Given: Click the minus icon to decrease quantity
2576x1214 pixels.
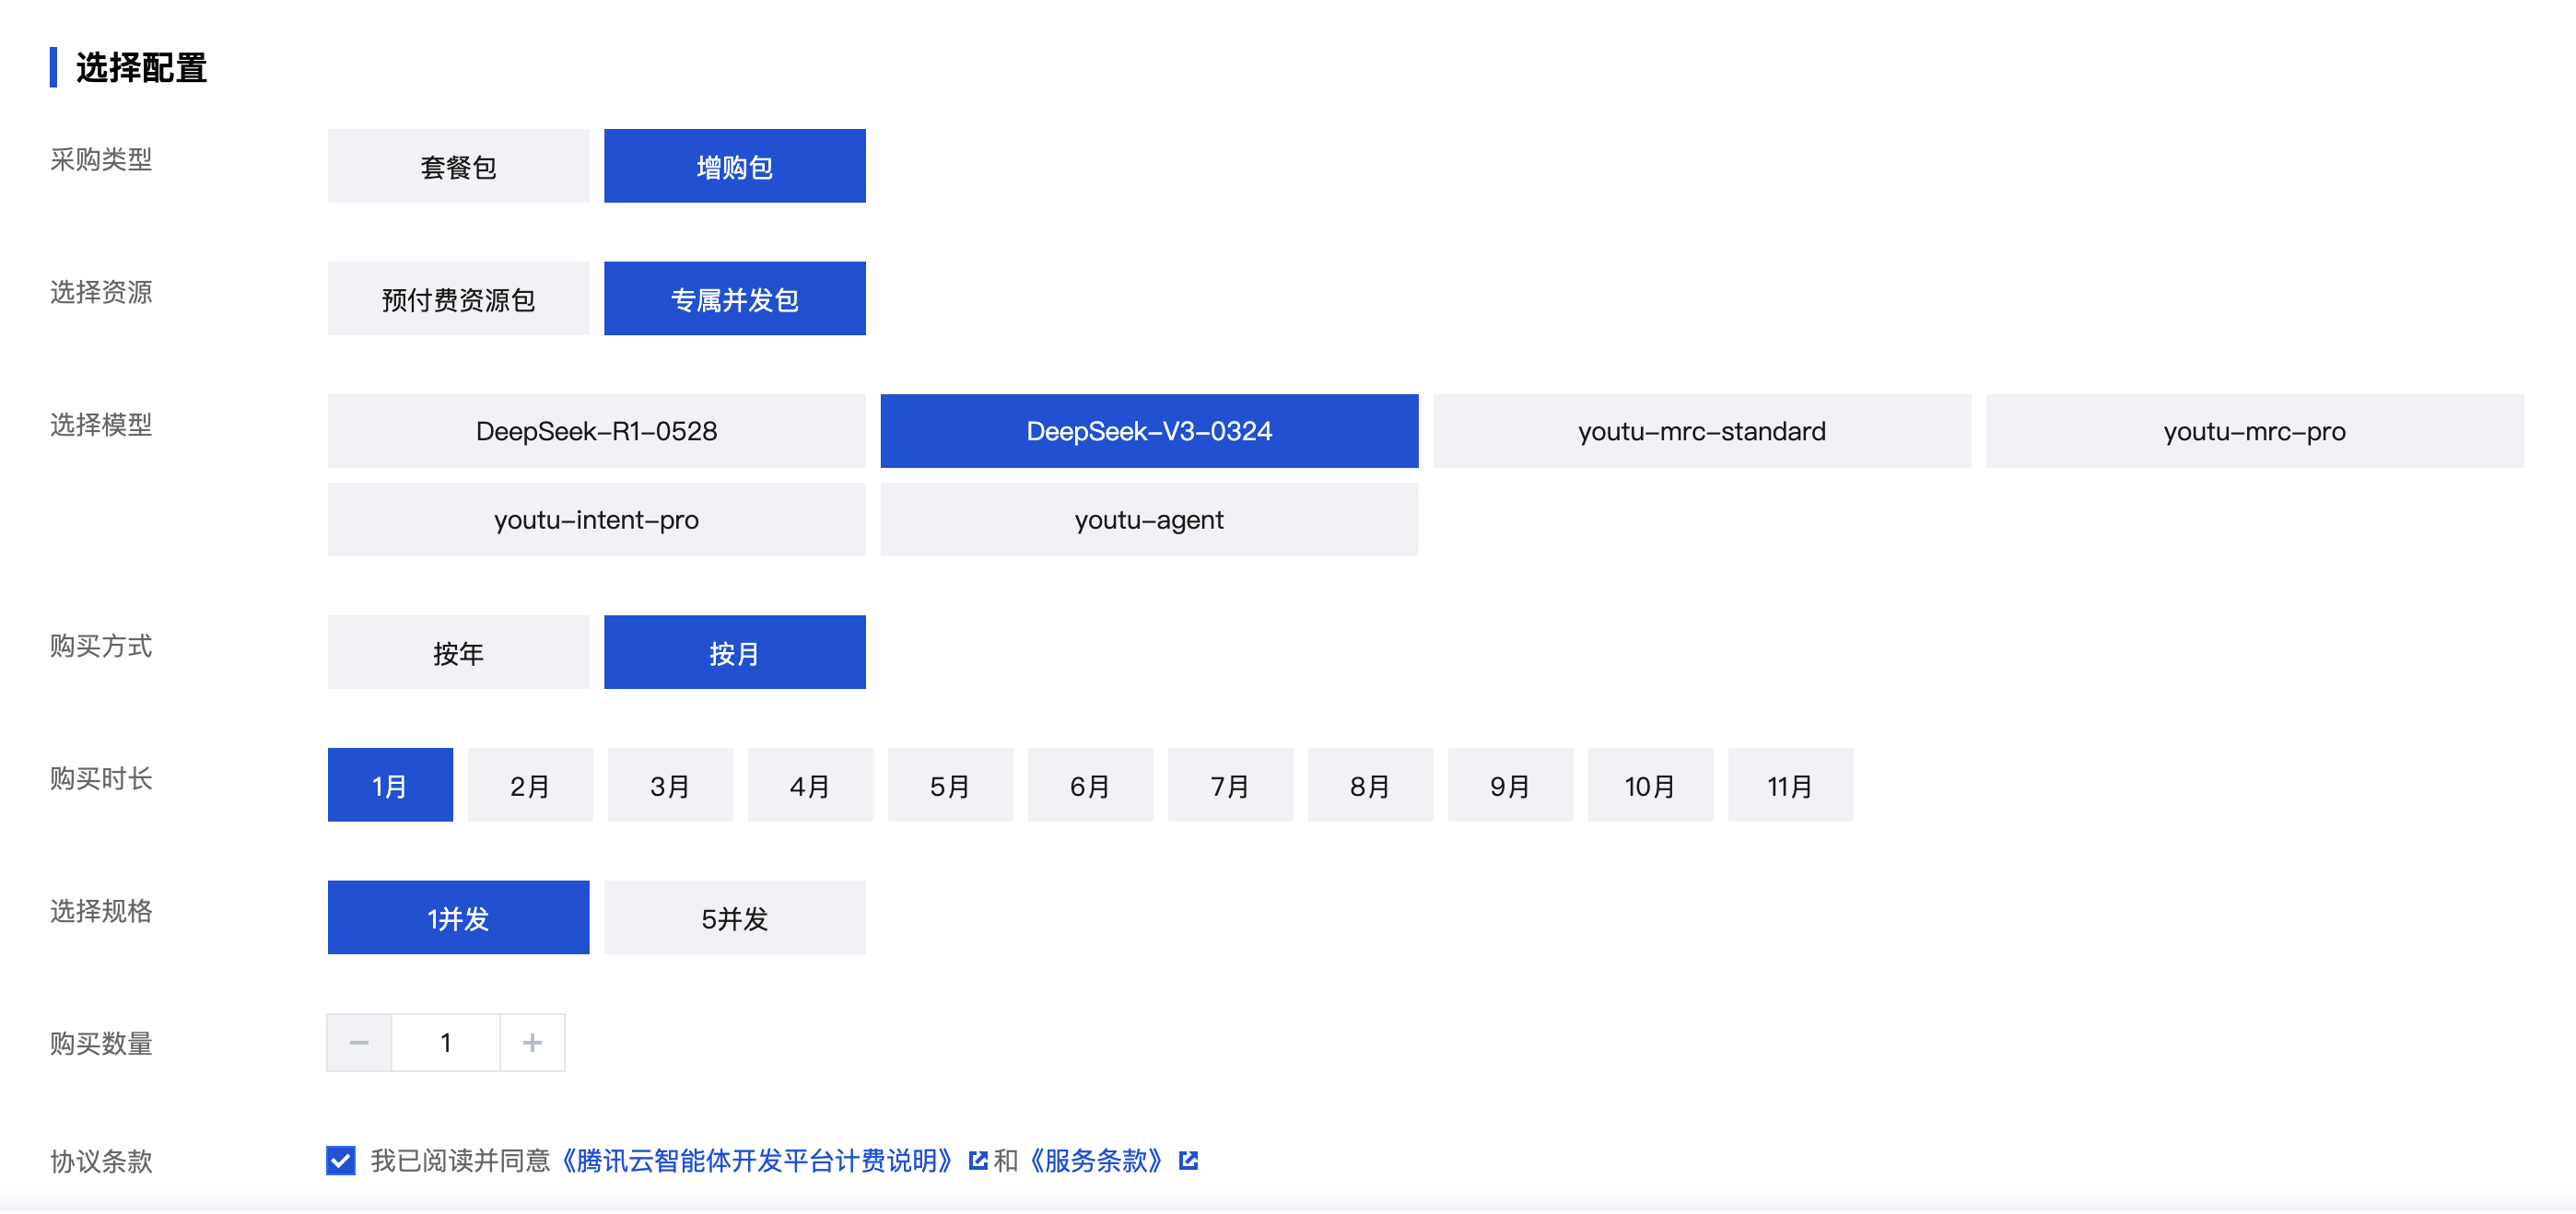Looking at the screenshot, I should 359,1043.
